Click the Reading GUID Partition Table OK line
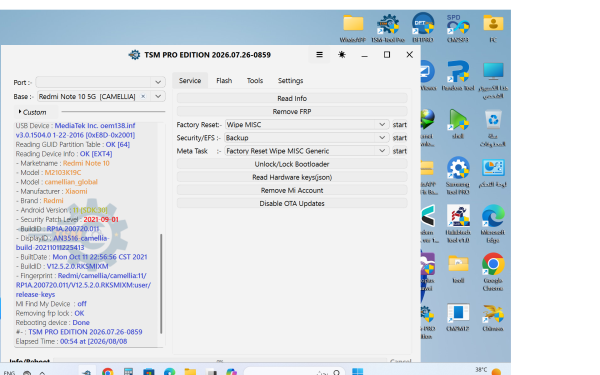 (x=73, y=144)
